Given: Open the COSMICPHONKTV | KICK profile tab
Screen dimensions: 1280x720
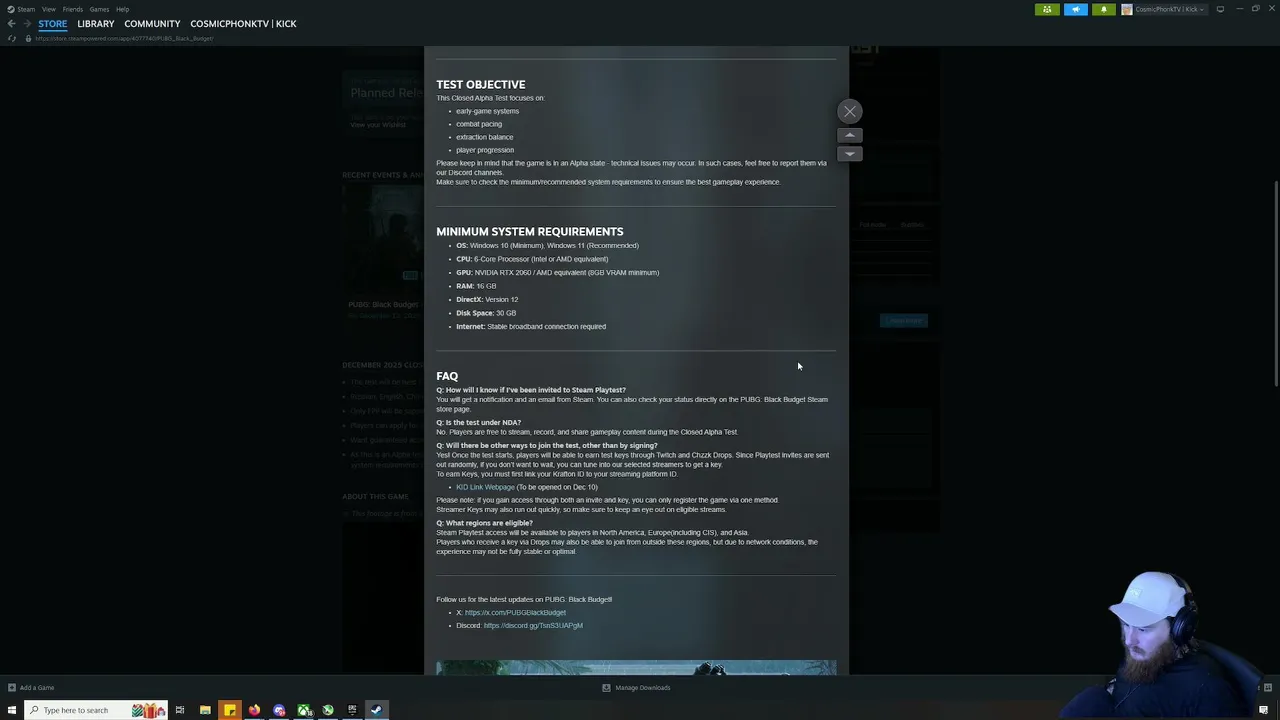Looking at the screenshot, I should [243, 24].
